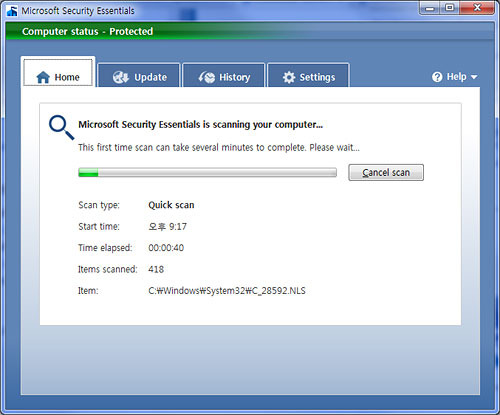Click the History tab shield icon
This screenshot has width=500, height=415.
[207, 77]
